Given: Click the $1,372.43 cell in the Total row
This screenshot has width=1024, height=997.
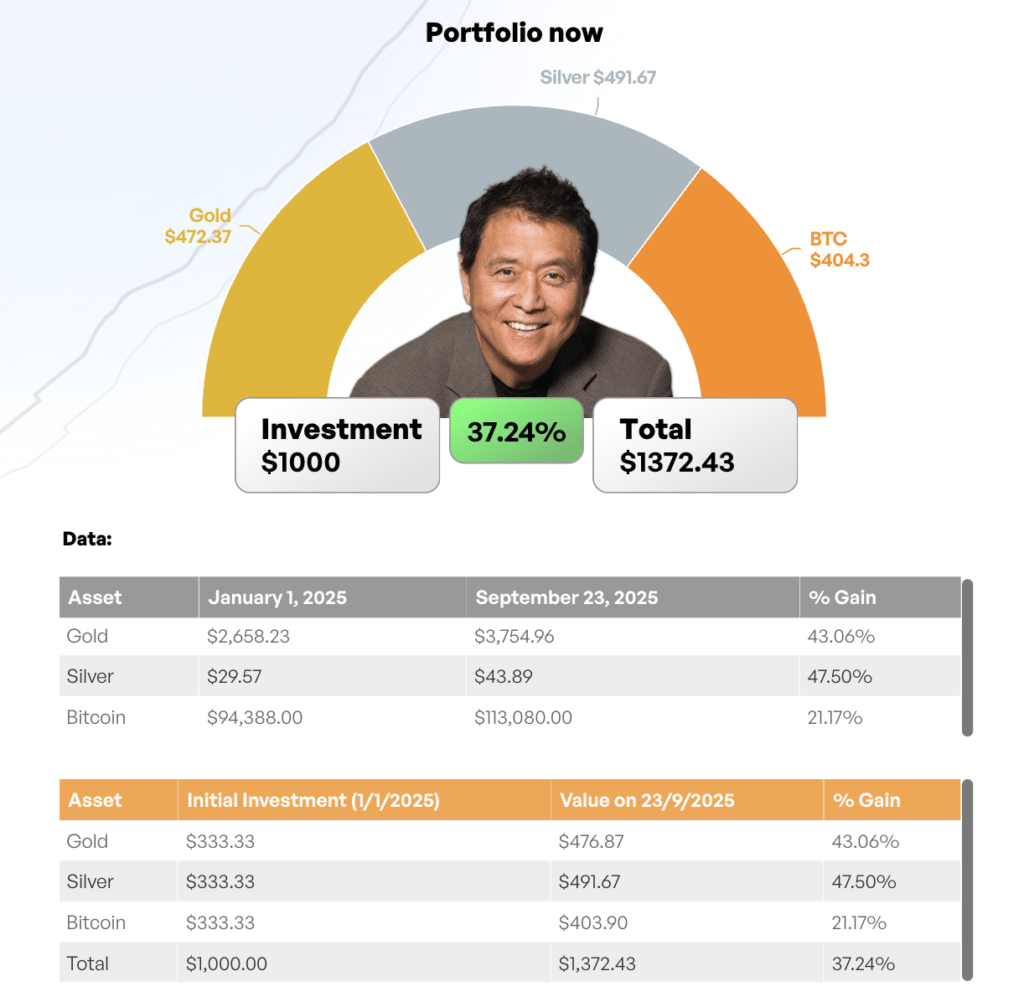Looking at the screenshot, I should point(597,964).
